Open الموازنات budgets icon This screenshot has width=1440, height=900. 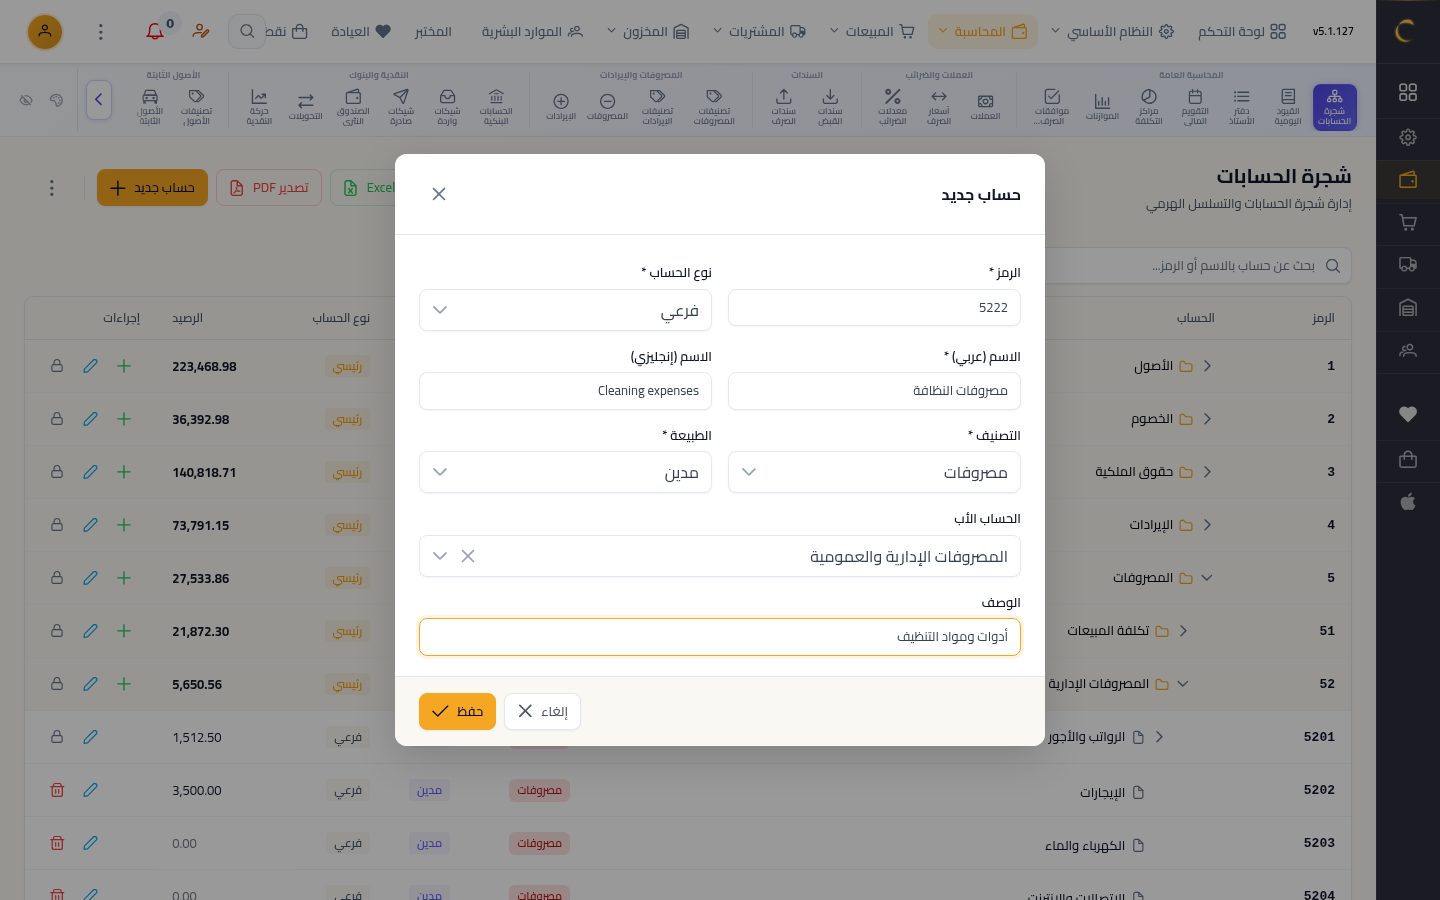pyautogui.click(x=1102, y=107)
